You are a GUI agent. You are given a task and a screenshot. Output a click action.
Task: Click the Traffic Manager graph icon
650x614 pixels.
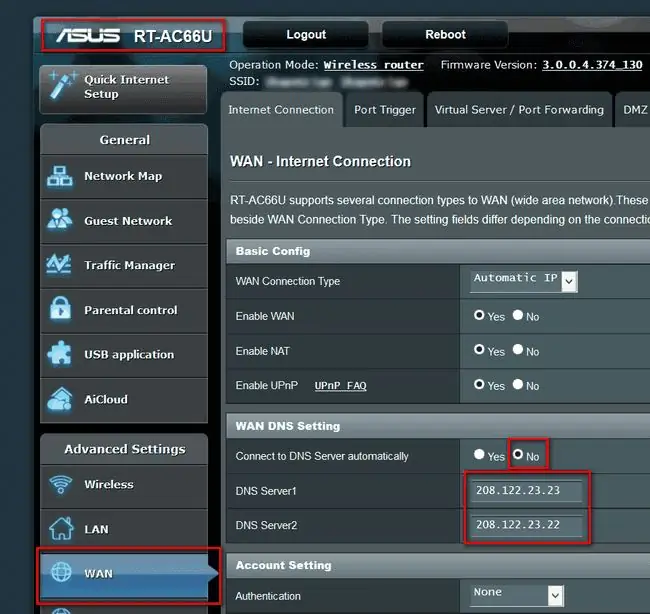(x=59, y=264)
